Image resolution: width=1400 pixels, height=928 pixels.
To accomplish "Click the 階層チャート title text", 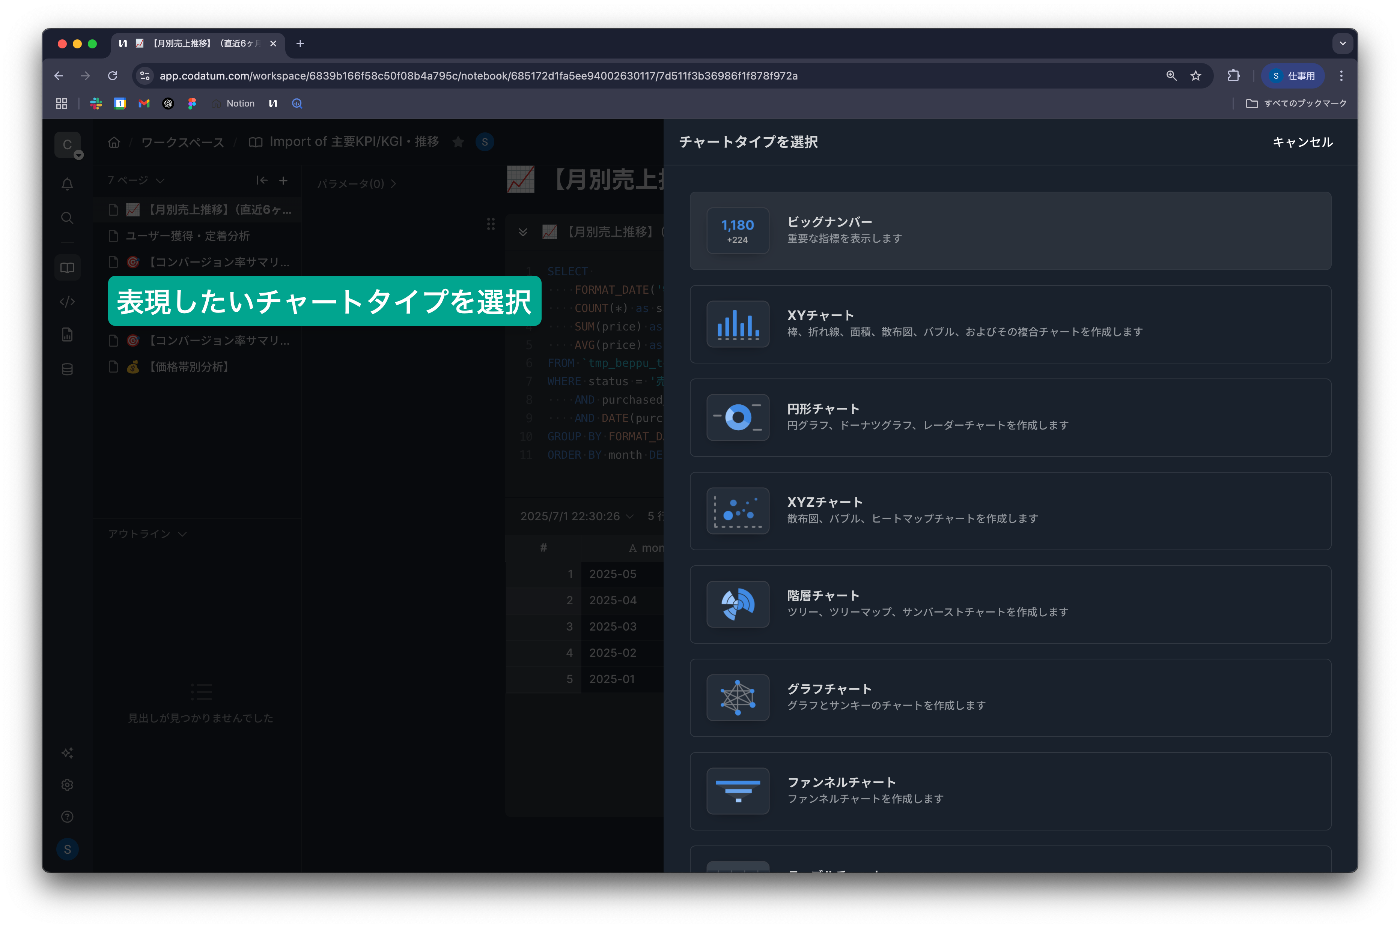I will click(823, 596).
